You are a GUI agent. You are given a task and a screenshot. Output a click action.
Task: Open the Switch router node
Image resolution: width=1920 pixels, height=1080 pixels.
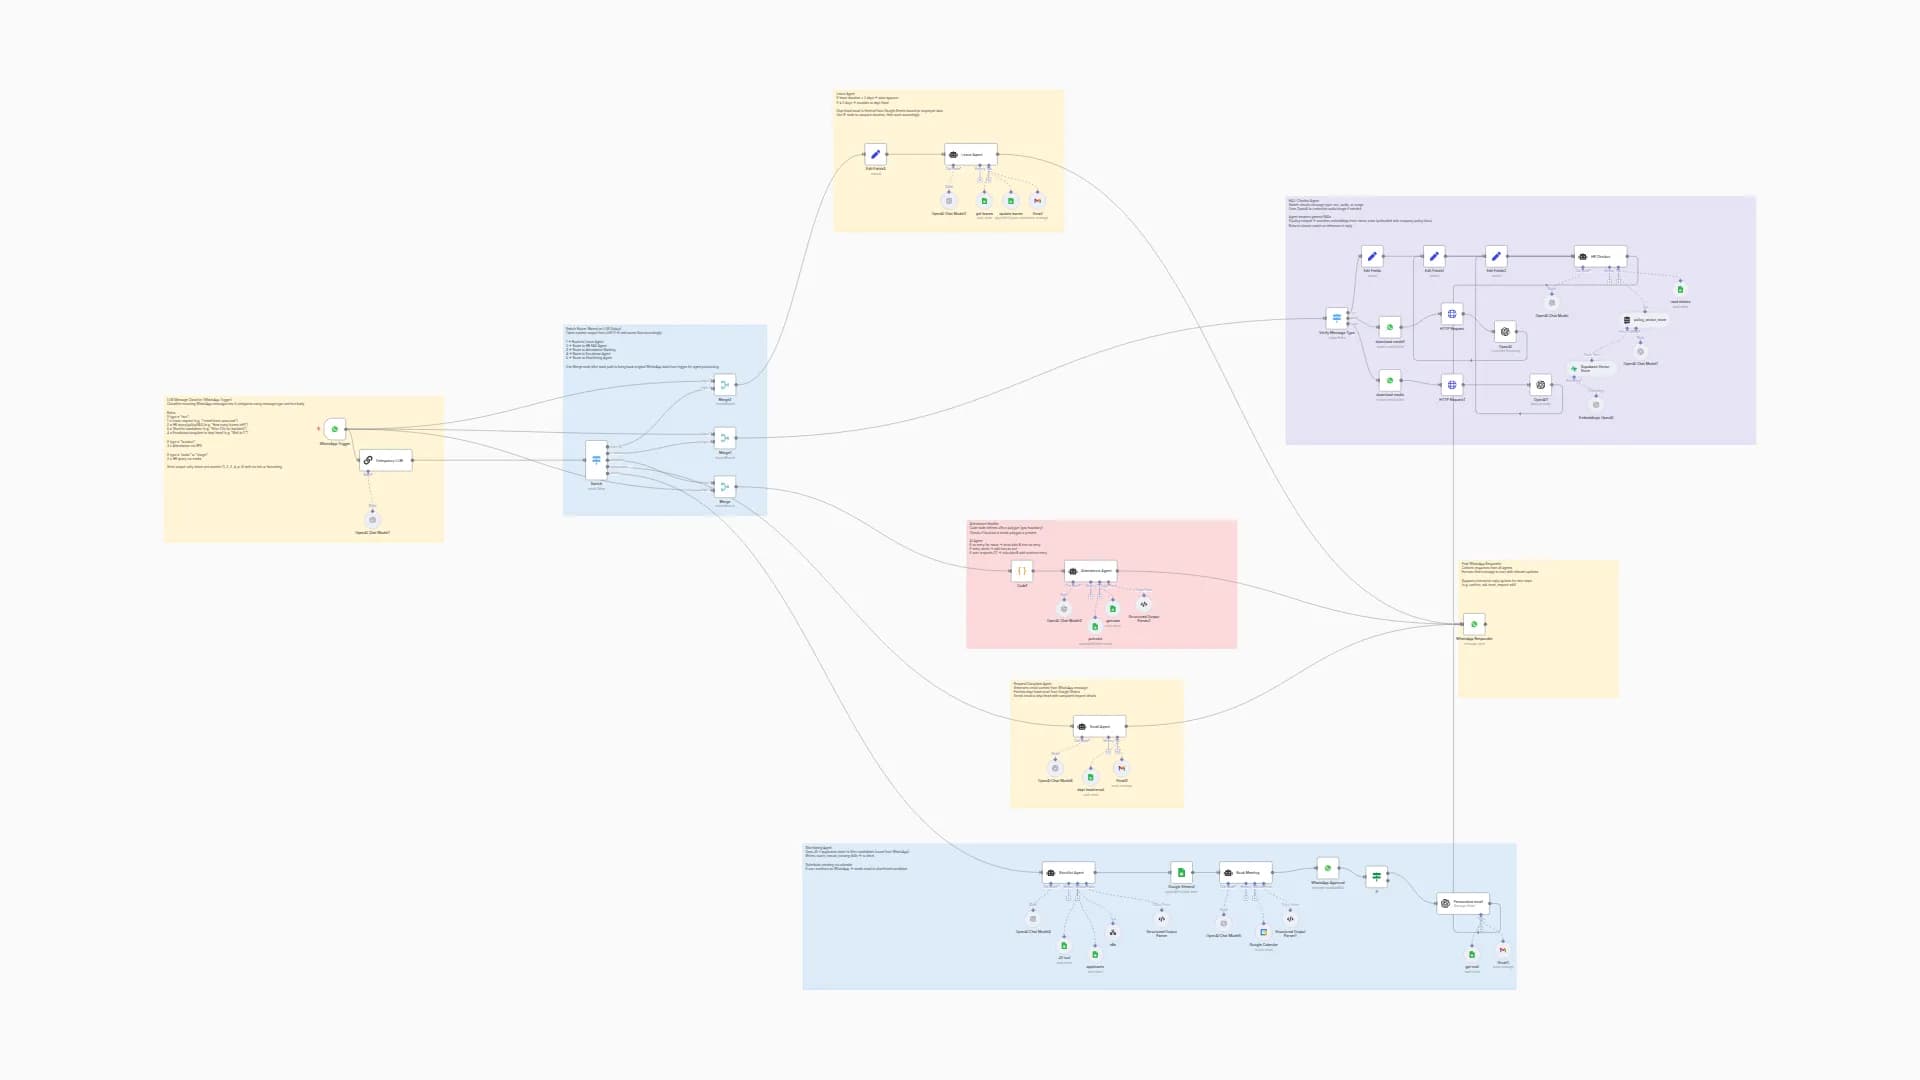596,460
